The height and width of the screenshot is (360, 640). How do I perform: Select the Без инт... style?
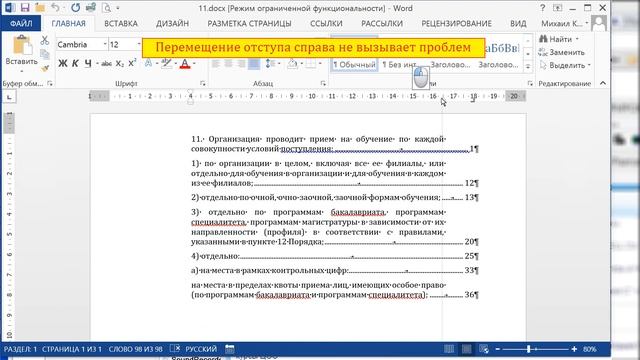tap(399, 64)
